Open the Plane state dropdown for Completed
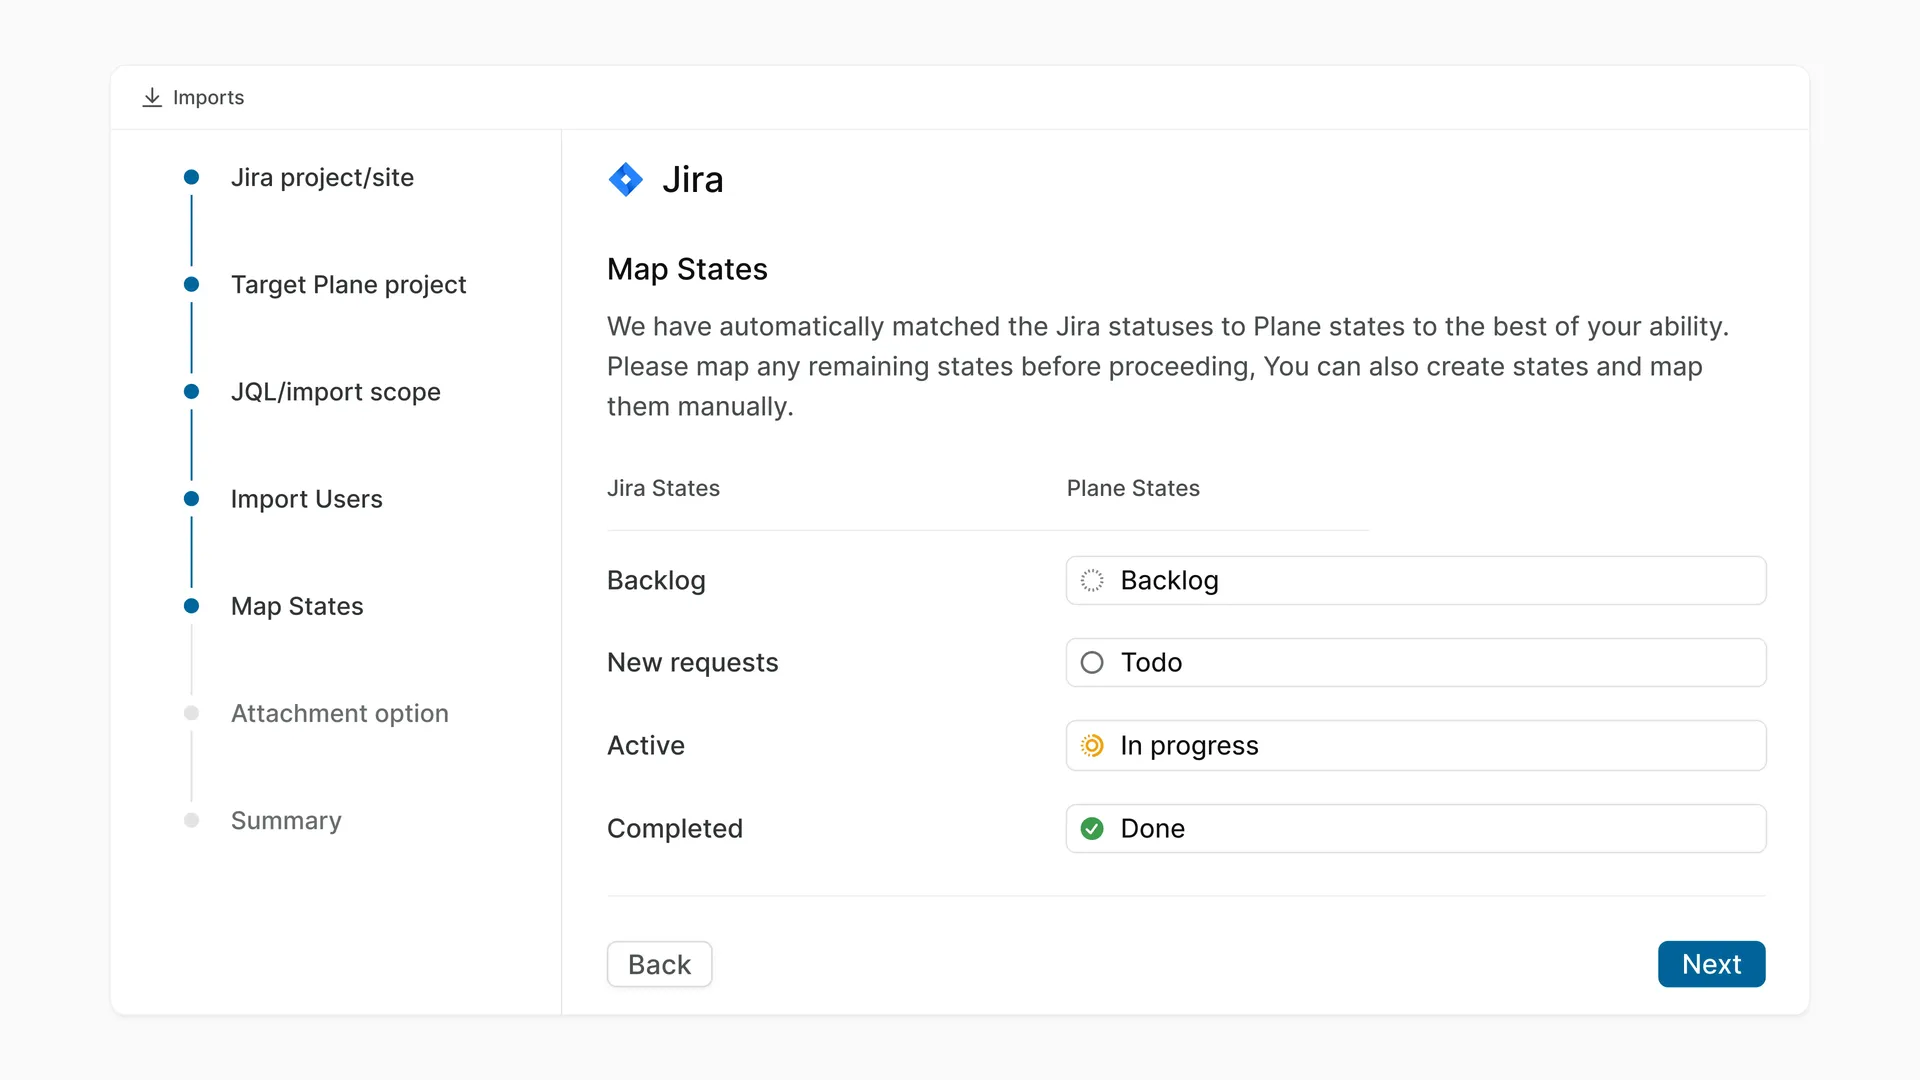 [1416, 829]
